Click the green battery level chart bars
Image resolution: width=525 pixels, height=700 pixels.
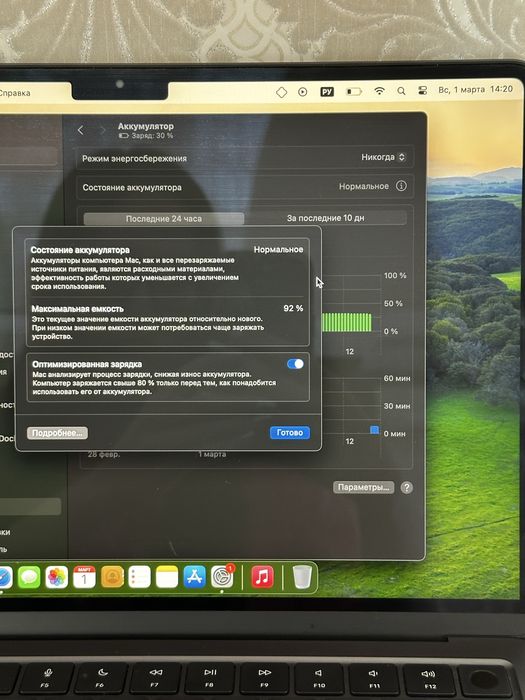click(346, 322)
